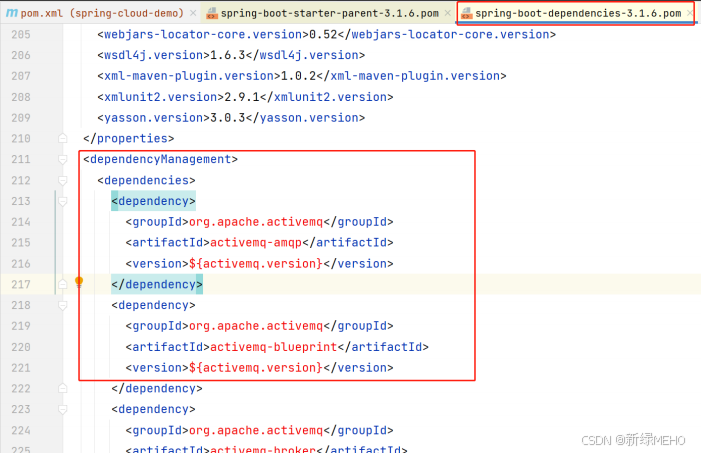Click artifactId value activemq-amqp

[256, 242]
